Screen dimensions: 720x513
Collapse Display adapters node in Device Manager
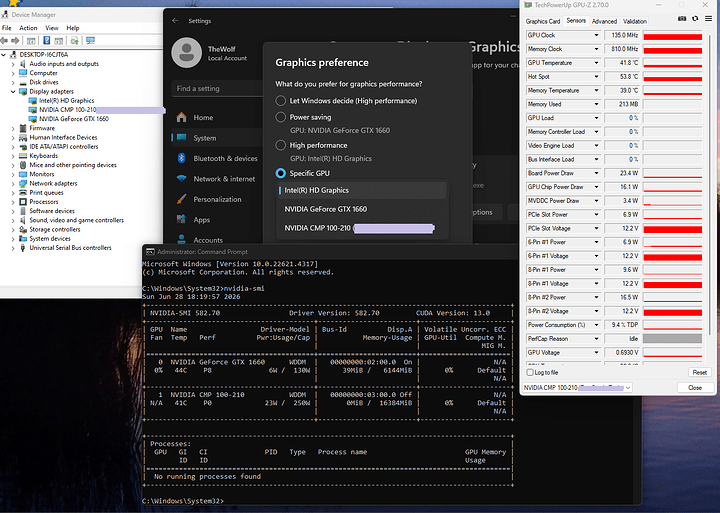point(13,91)
